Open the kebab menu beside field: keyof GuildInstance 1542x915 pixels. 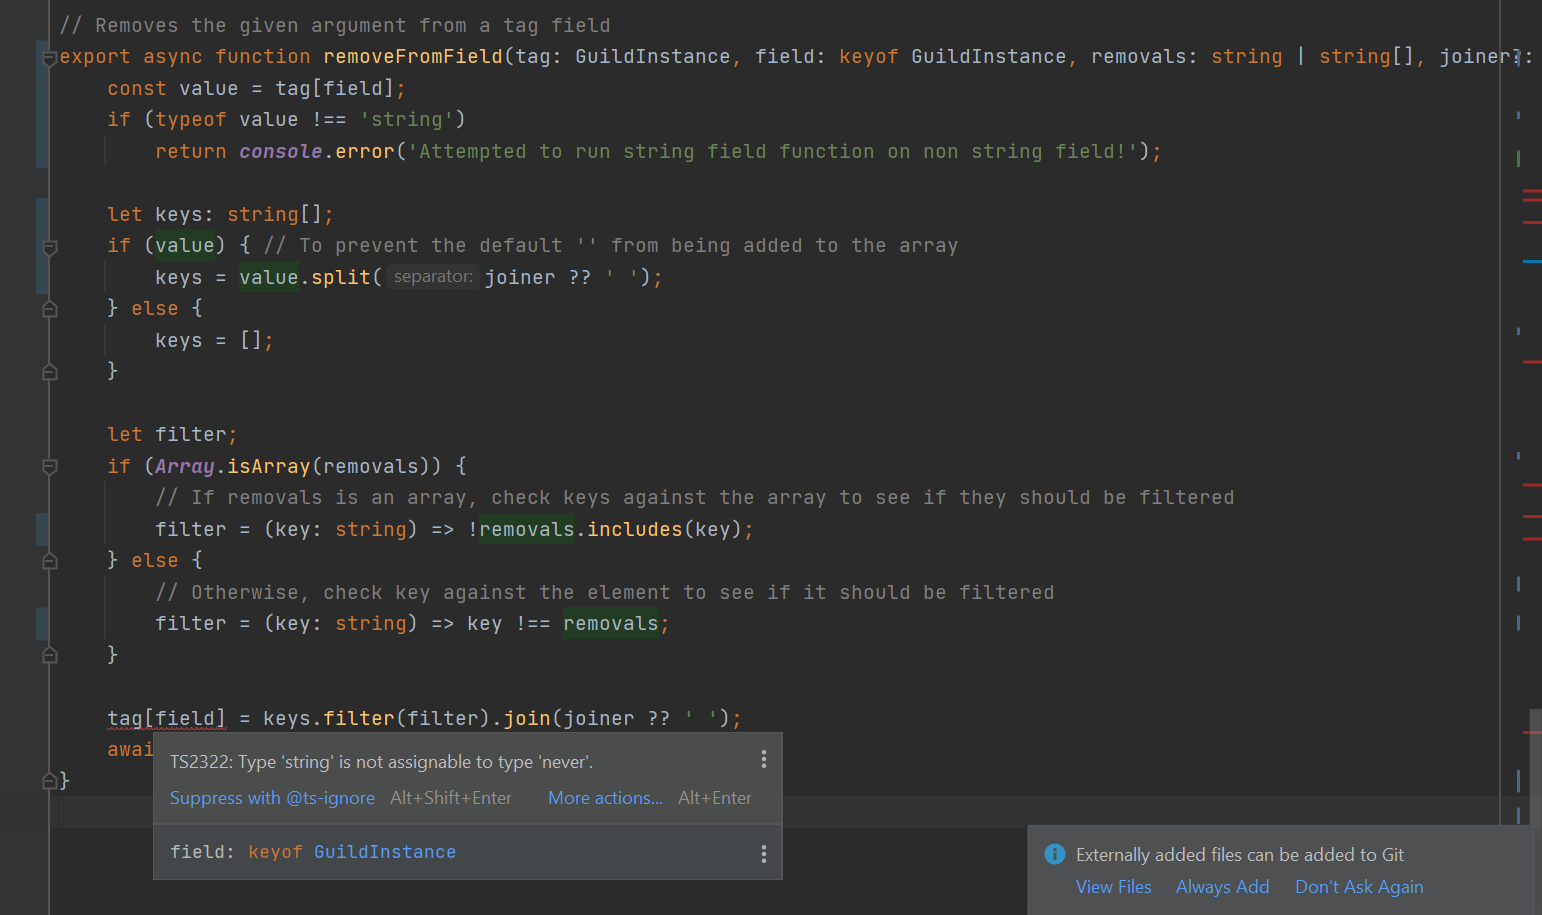(x=764, y=852)
